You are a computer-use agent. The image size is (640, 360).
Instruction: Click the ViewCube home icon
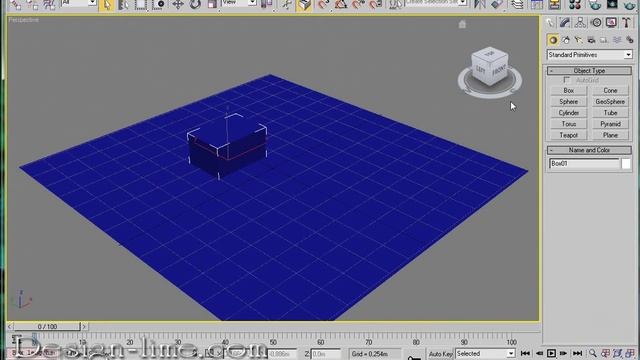462,24
